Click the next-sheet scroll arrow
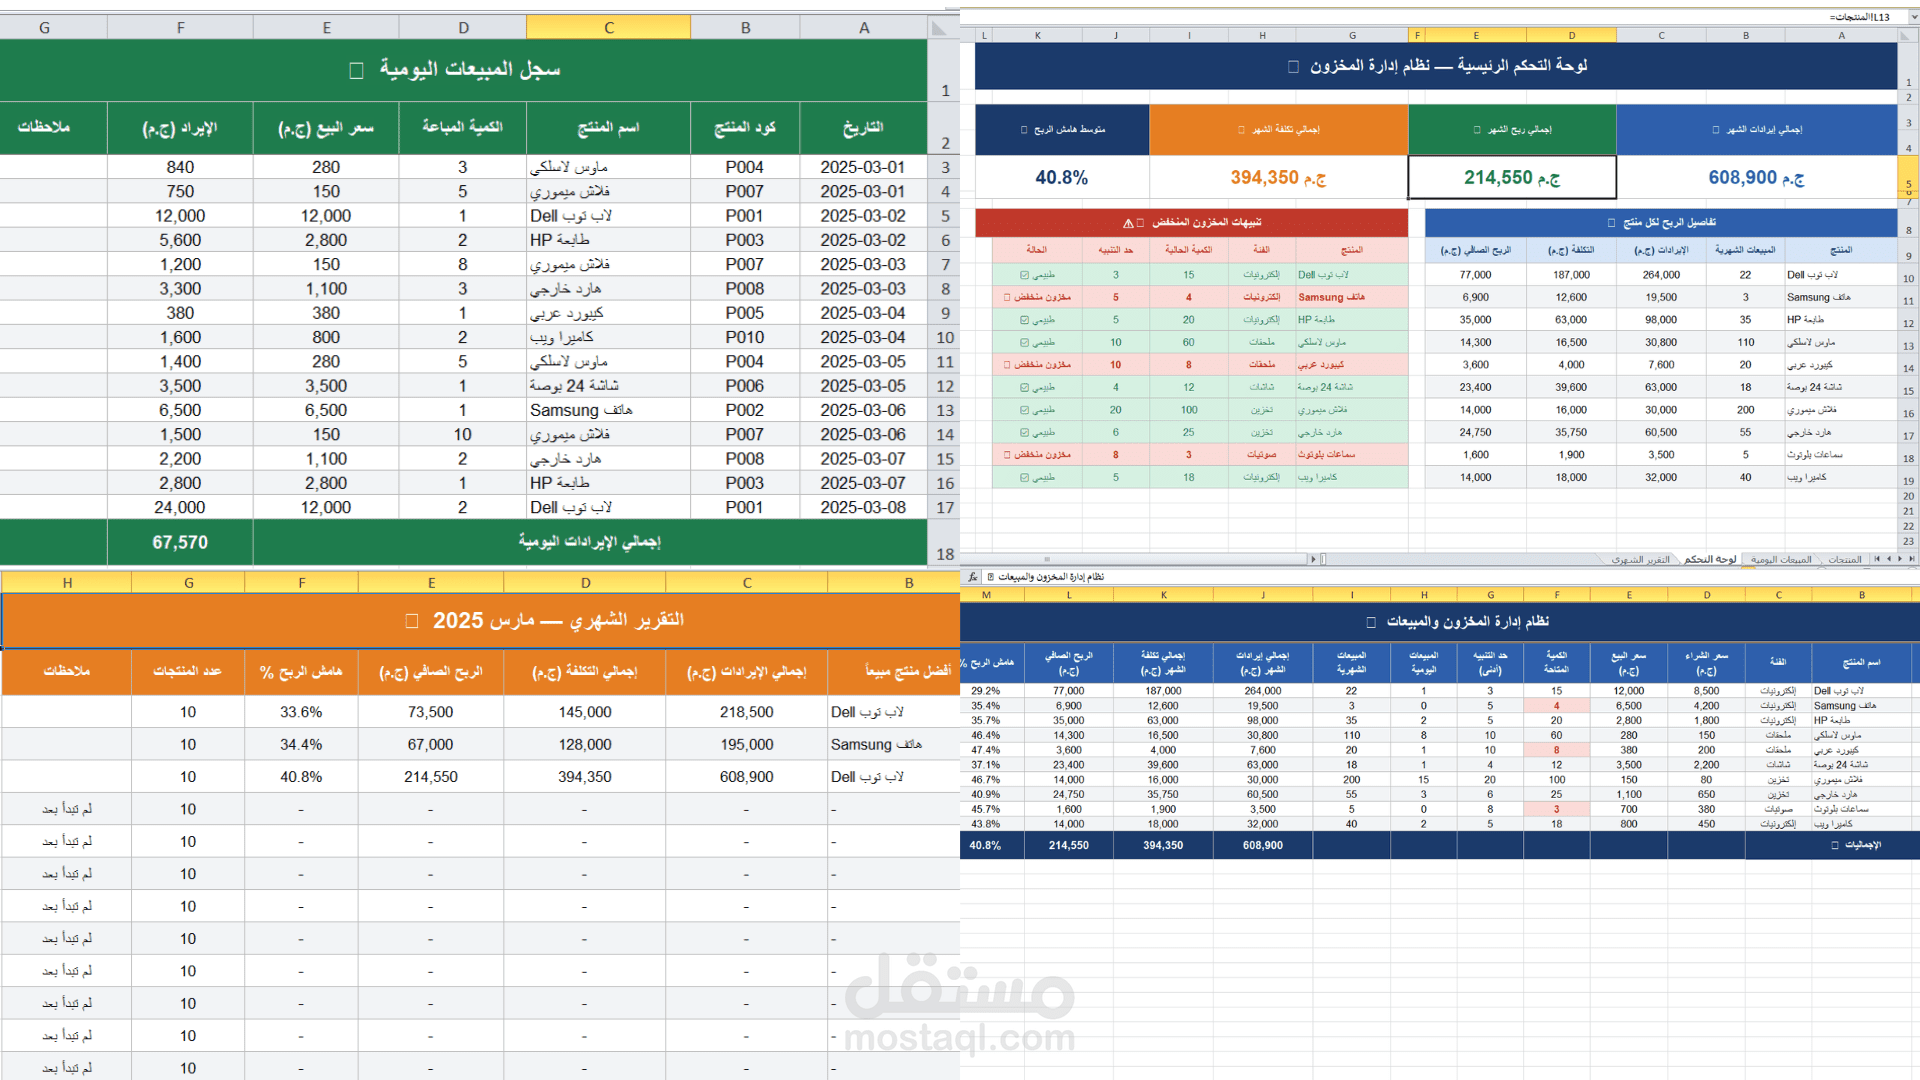The image size is (1920, 1080). tap(1889, 561)
